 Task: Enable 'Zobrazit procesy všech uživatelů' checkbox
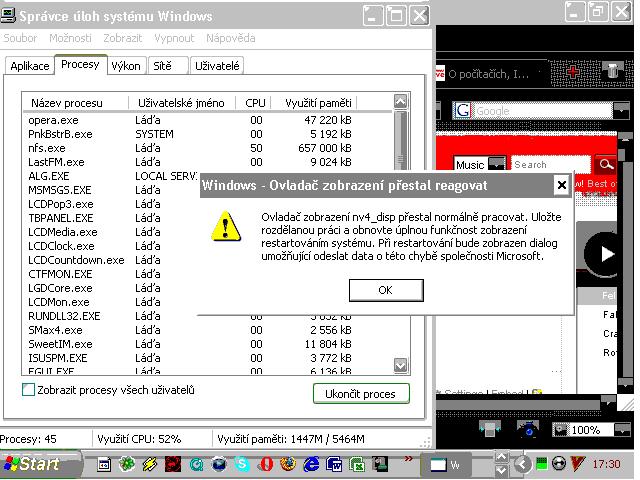click(x=28, y=390)
